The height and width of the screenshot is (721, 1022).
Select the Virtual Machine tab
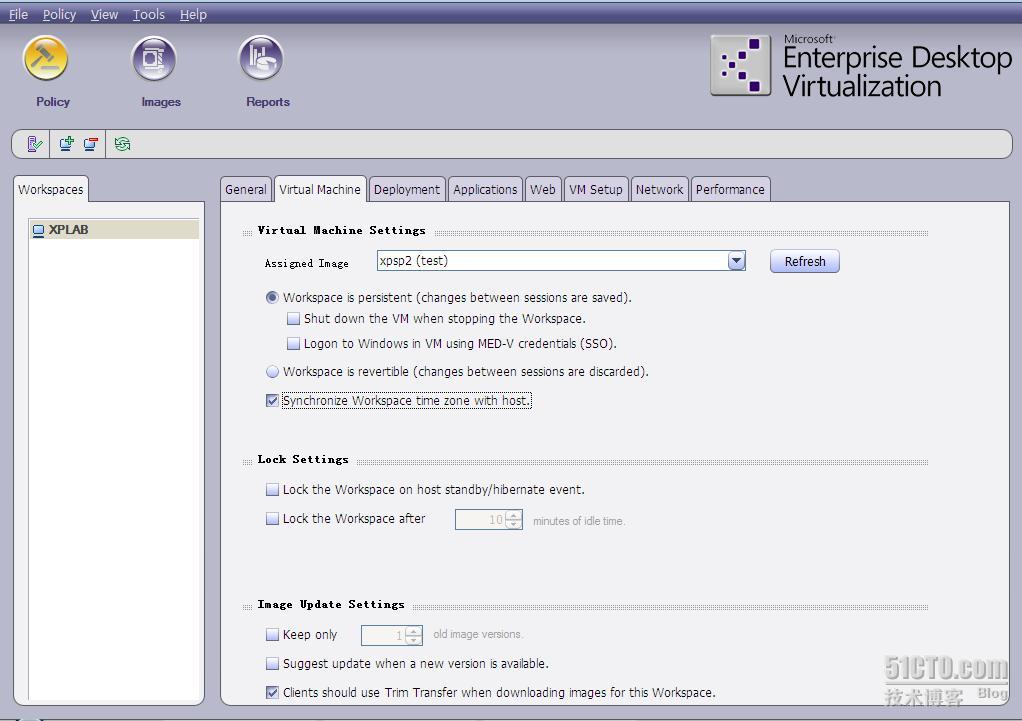(x=320, y=190)
